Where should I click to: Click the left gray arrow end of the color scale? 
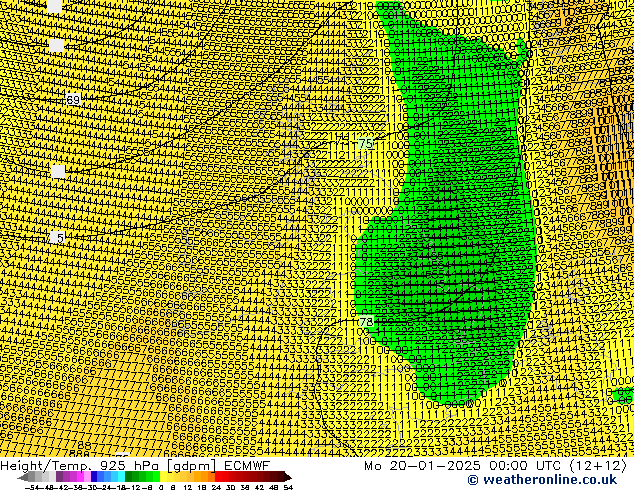23,477
